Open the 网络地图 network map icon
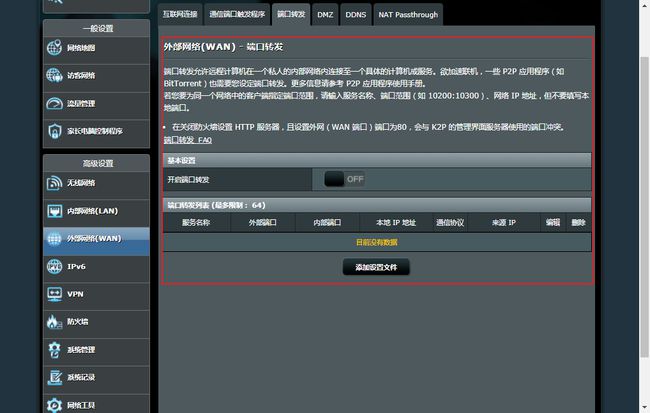The width and height of the screenshot is (650, 413). [x=54, y=48]
